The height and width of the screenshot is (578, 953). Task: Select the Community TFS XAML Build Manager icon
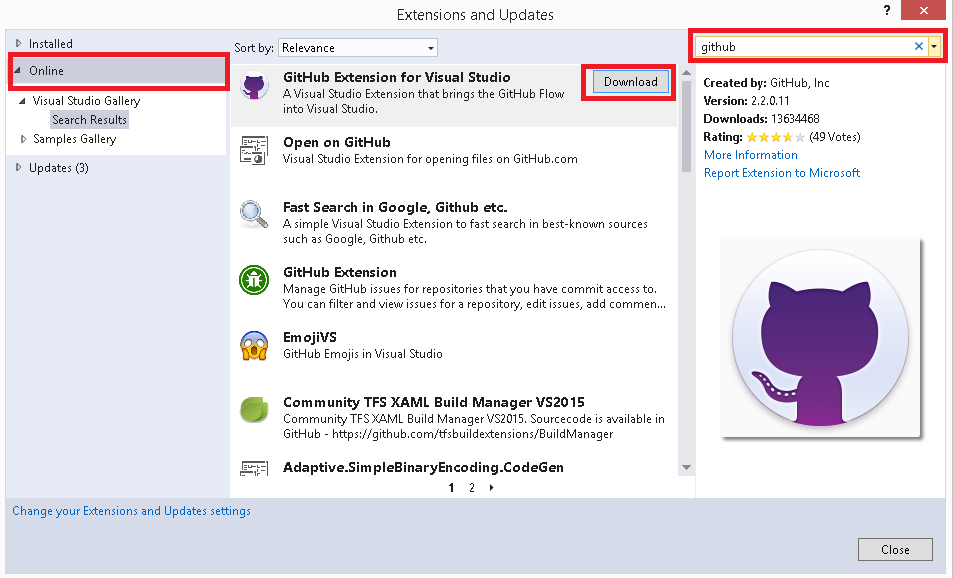click(254, 410)
